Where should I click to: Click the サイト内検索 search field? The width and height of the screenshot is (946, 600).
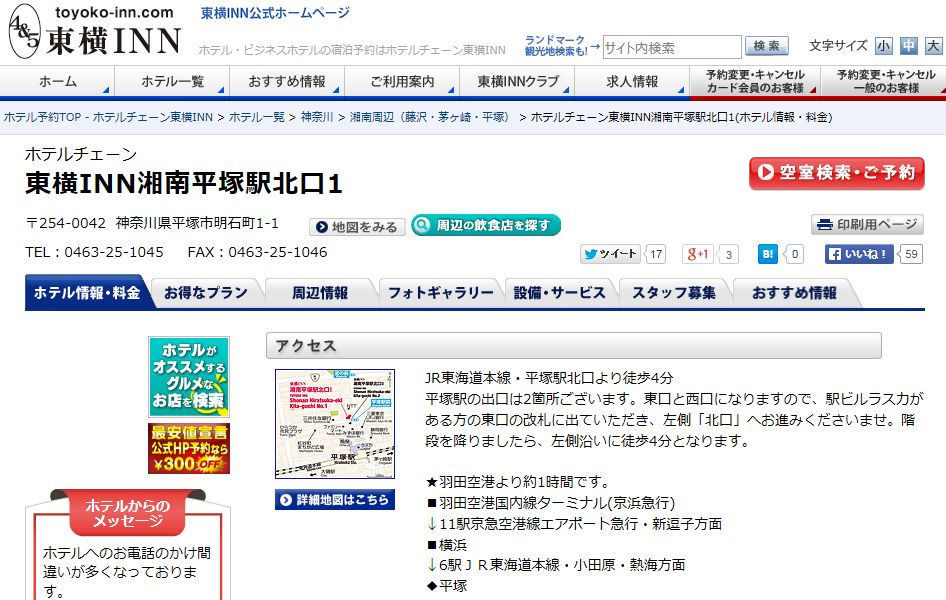click(672, 47)
